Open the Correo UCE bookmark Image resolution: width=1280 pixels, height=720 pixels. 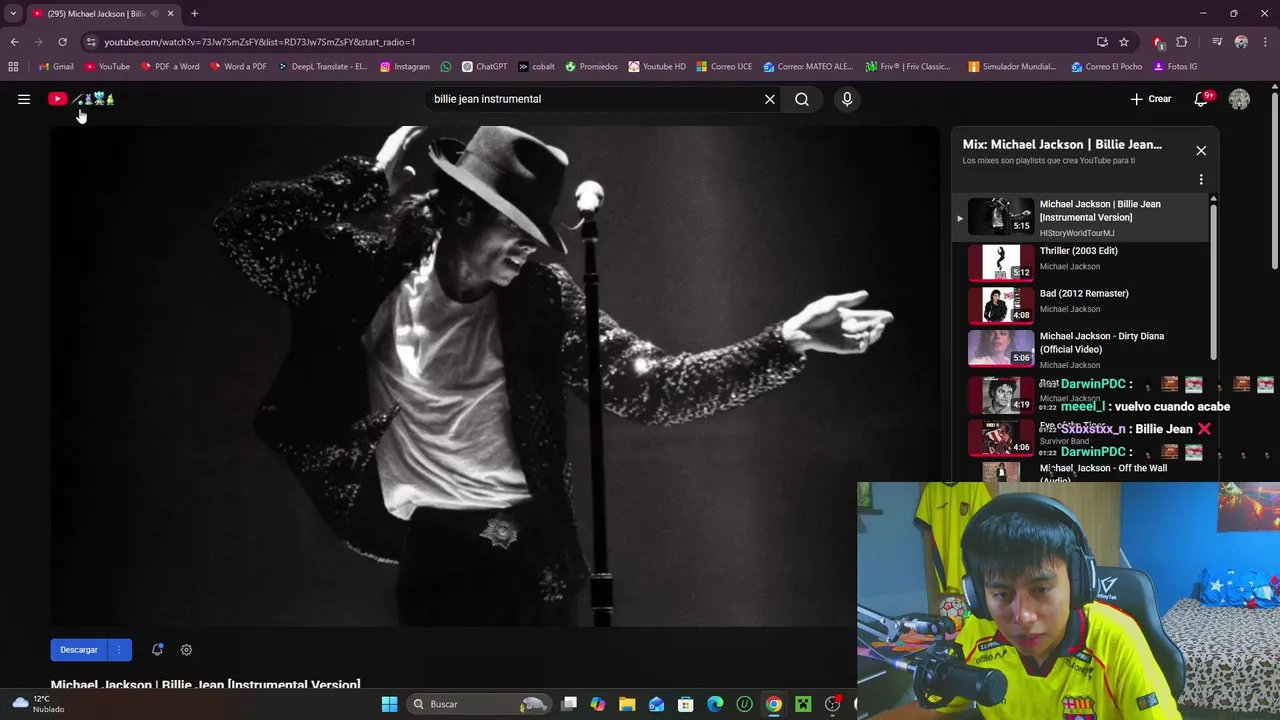click(x=724, y=67)
